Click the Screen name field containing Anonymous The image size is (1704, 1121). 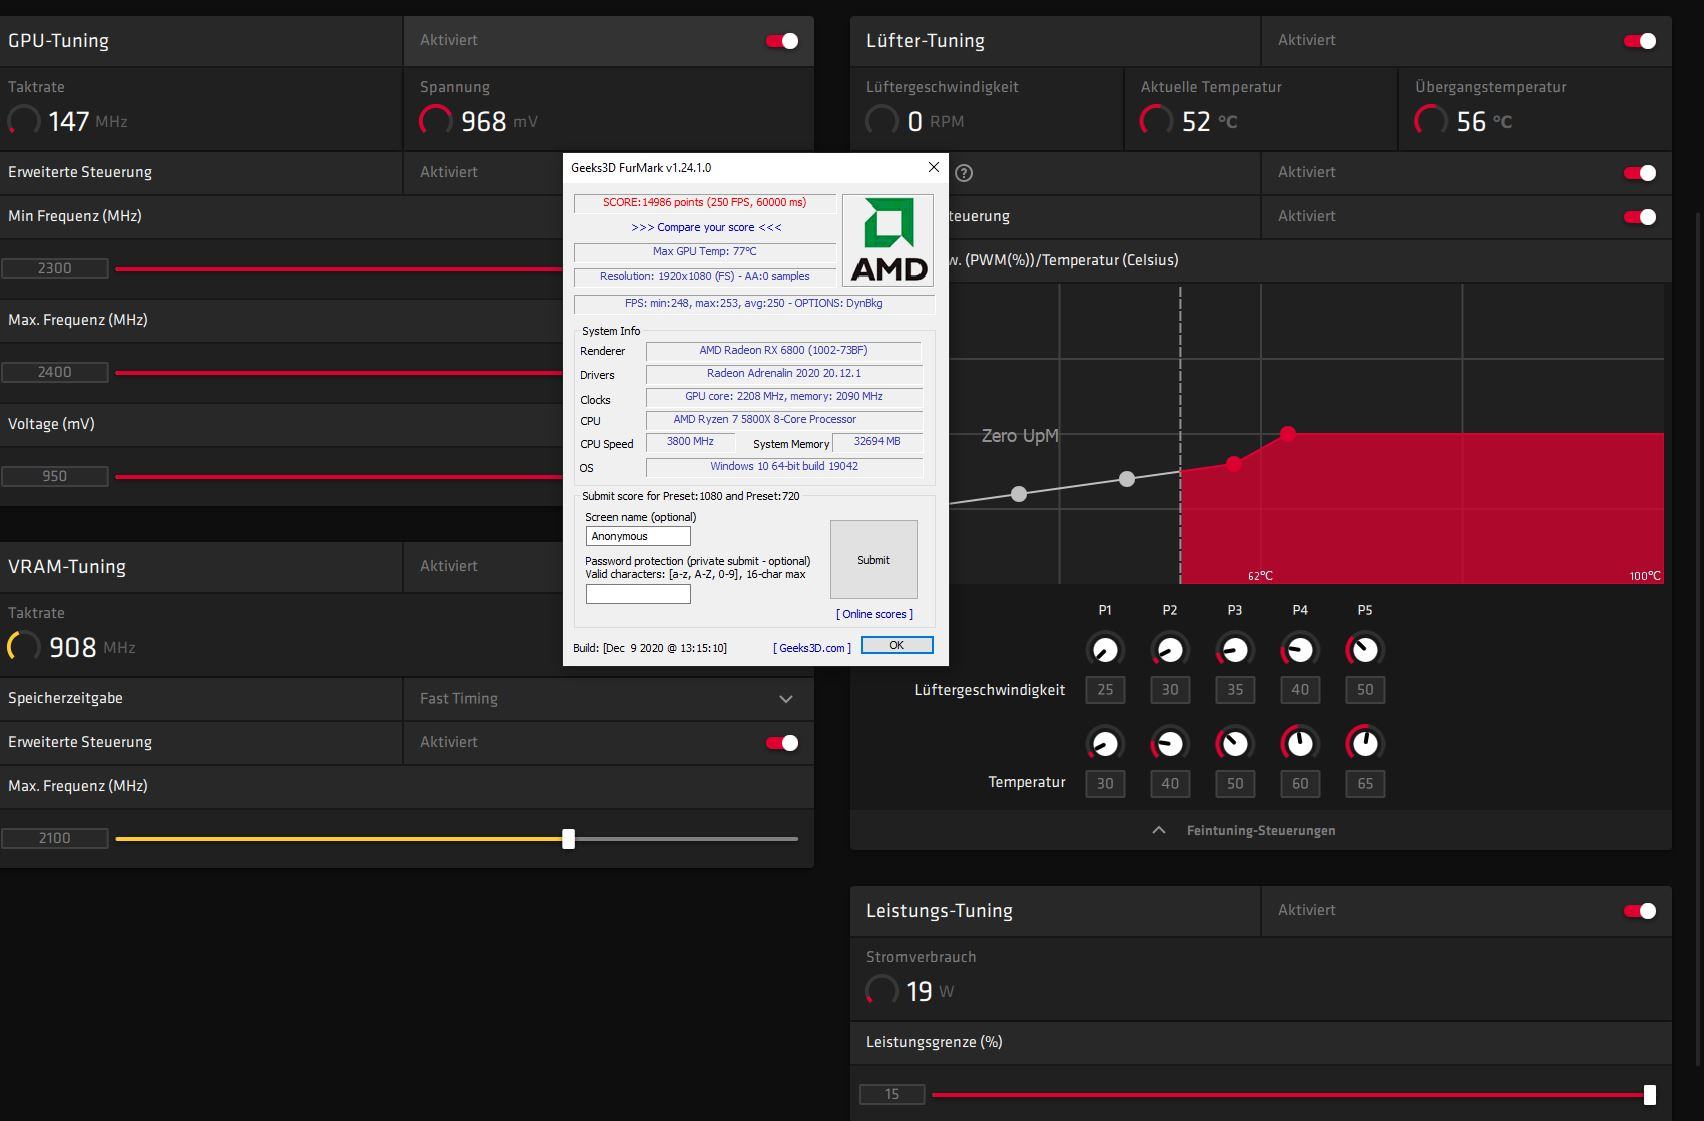pyautogui.click(x=638, y=536)
